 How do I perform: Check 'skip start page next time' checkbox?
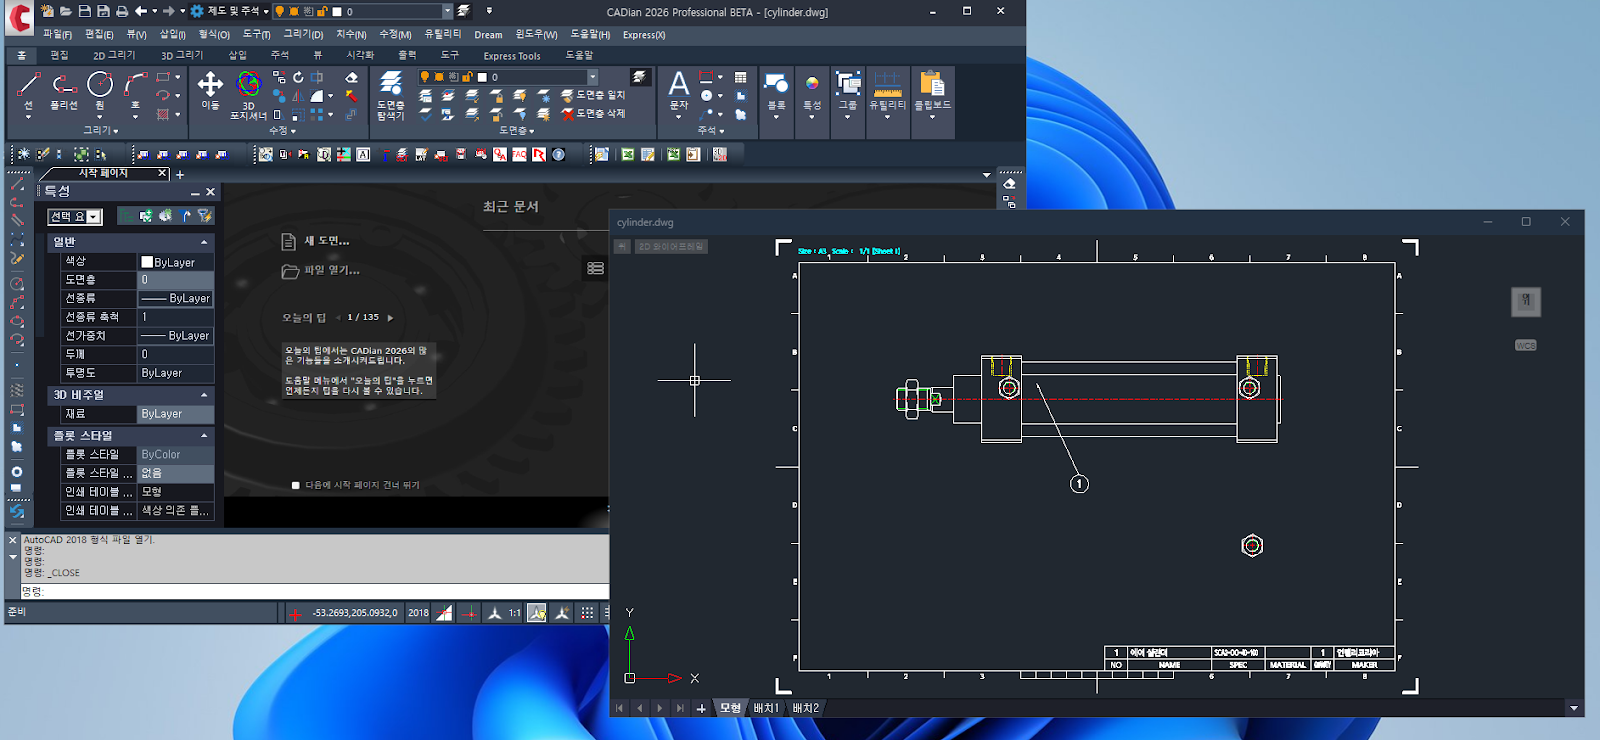[296, 485]
